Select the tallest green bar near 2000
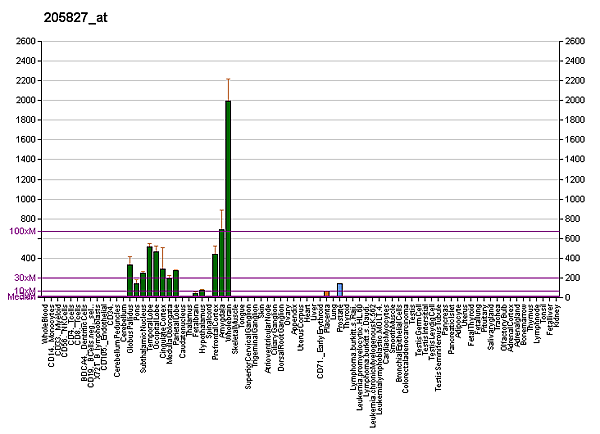Screen dimensions: 600x434 point(228,200)
